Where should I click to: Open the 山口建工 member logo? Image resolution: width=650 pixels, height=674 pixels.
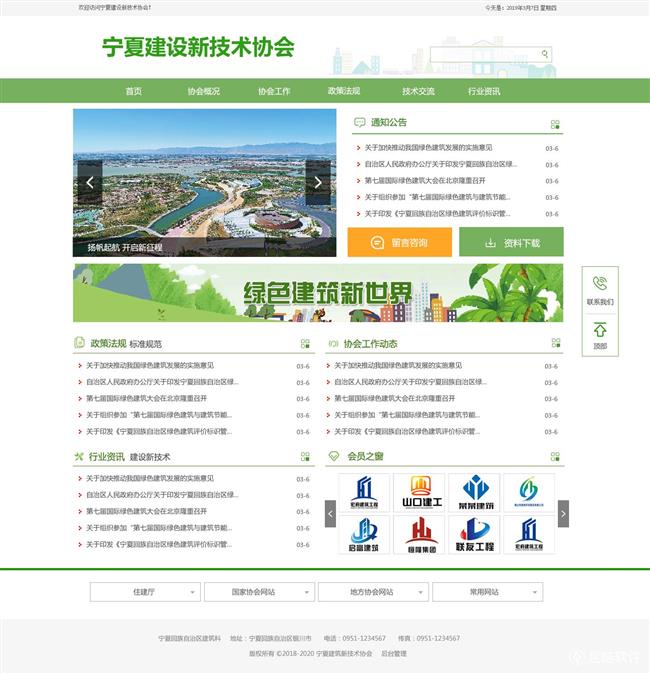point(421,493)
